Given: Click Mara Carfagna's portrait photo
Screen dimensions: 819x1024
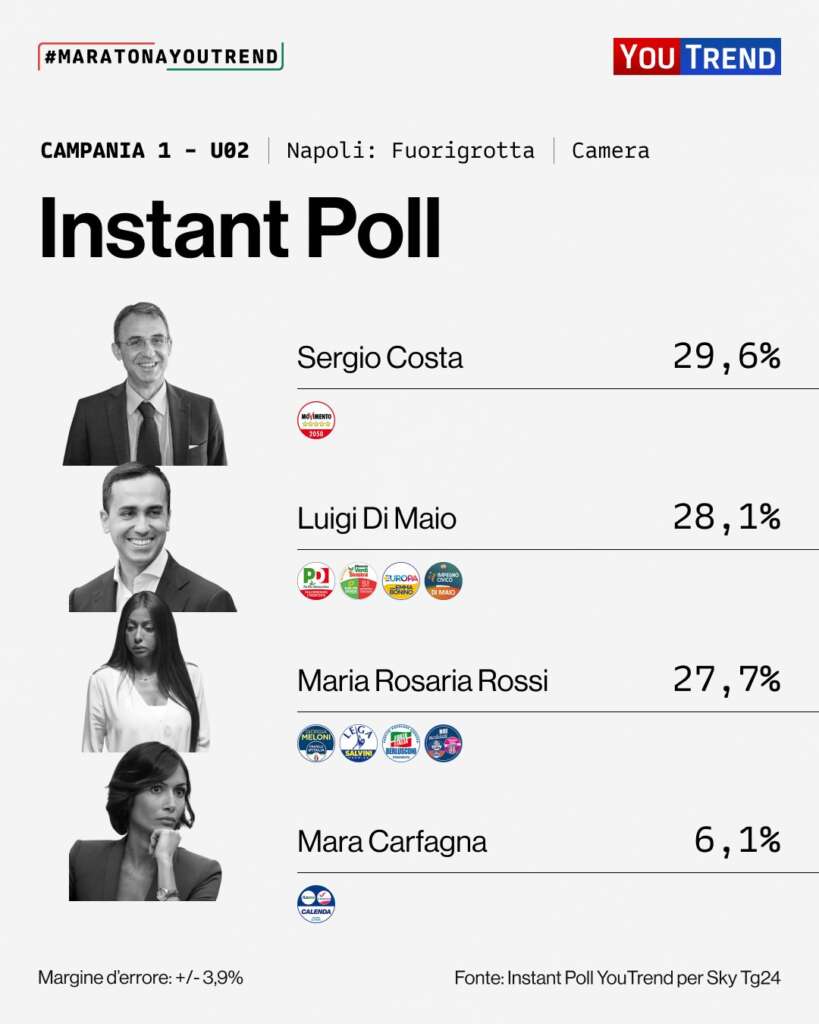Looking at the screenshot, I should pos(146,822).
